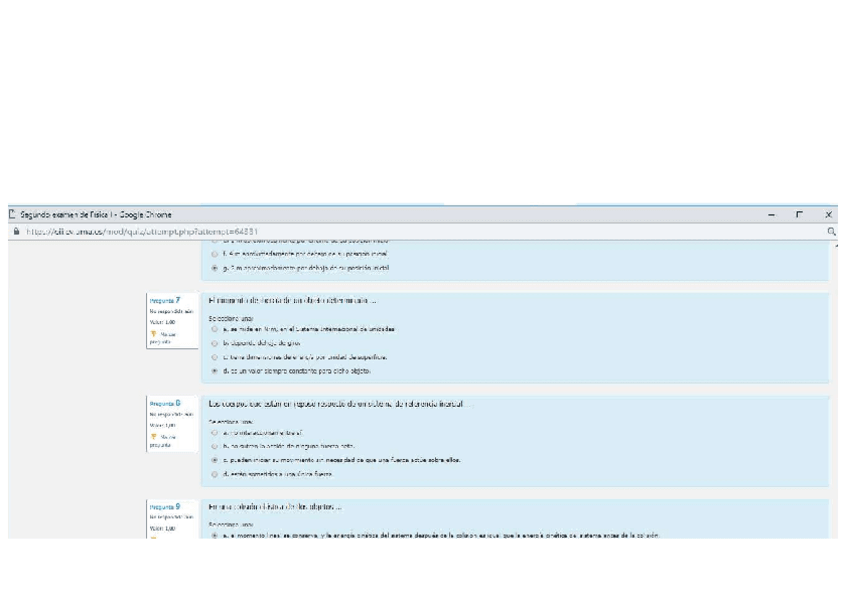The image size is (848, 599).
Task: Select option d 'sometidos a una única fuerza'
Action: 214,474
